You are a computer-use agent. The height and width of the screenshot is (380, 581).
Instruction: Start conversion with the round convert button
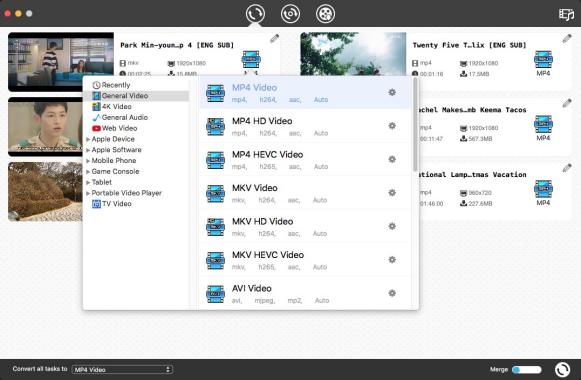[x=562, y=369]
